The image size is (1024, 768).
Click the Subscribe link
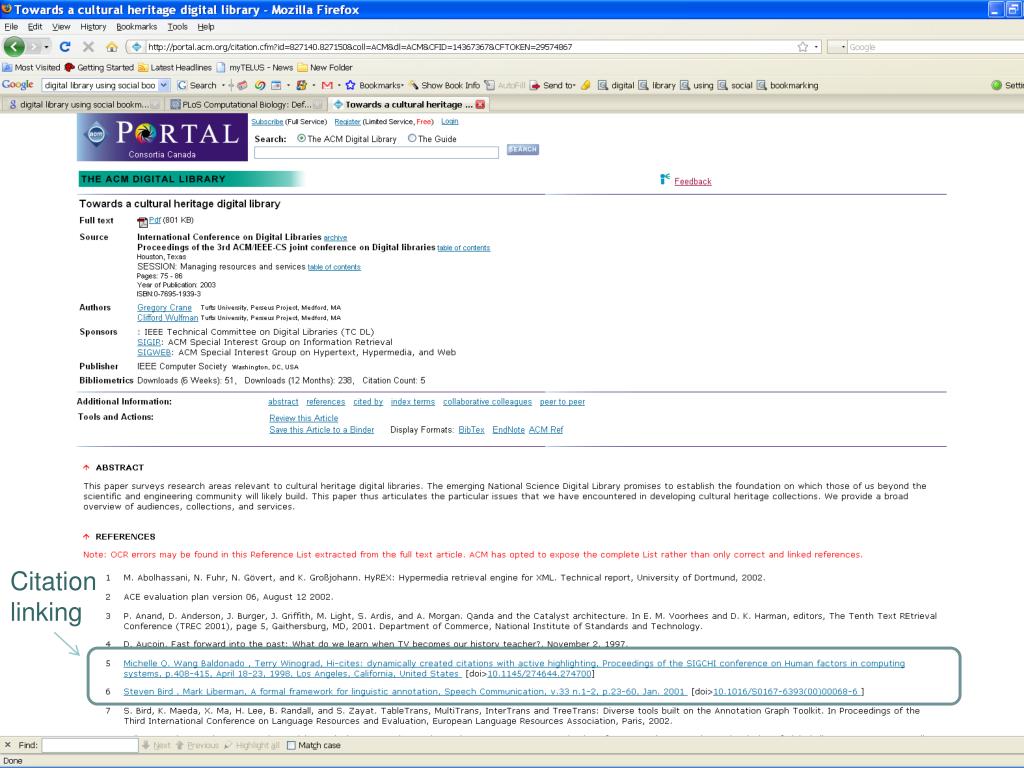coord(267,121)
